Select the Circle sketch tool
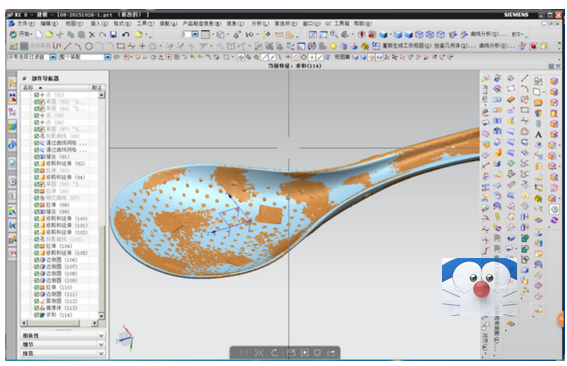The image size is (567, 366). pos(89,46)
